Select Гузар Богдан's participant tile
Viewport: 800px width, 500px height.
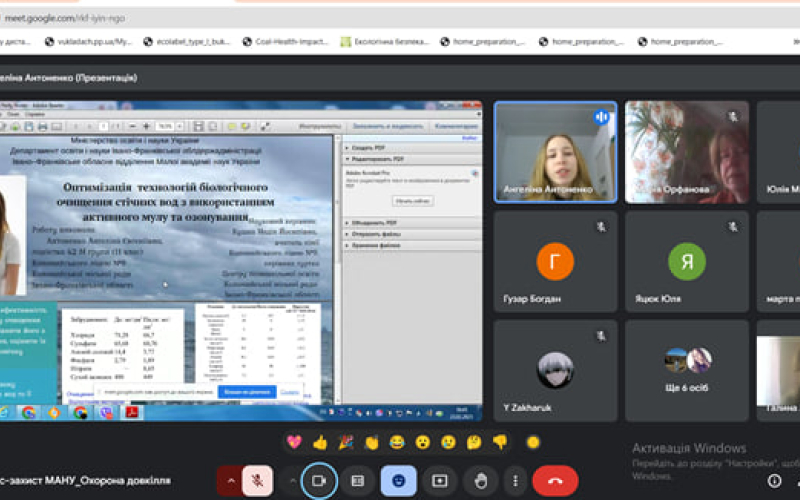(x=555, y=261)
